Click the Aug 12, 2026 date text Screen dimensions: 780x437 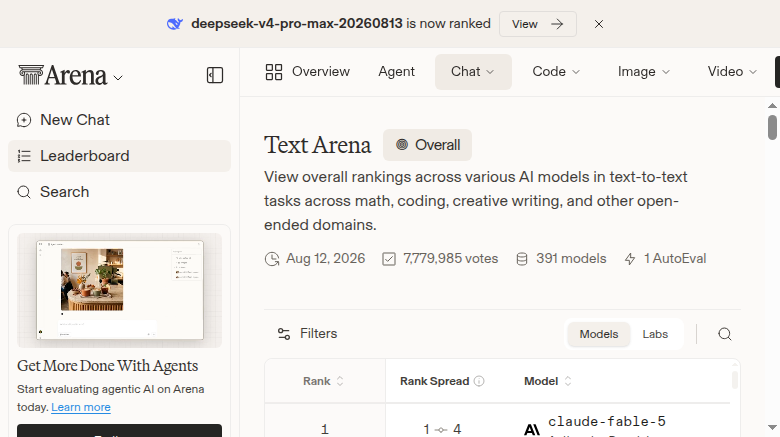point(325,259)
